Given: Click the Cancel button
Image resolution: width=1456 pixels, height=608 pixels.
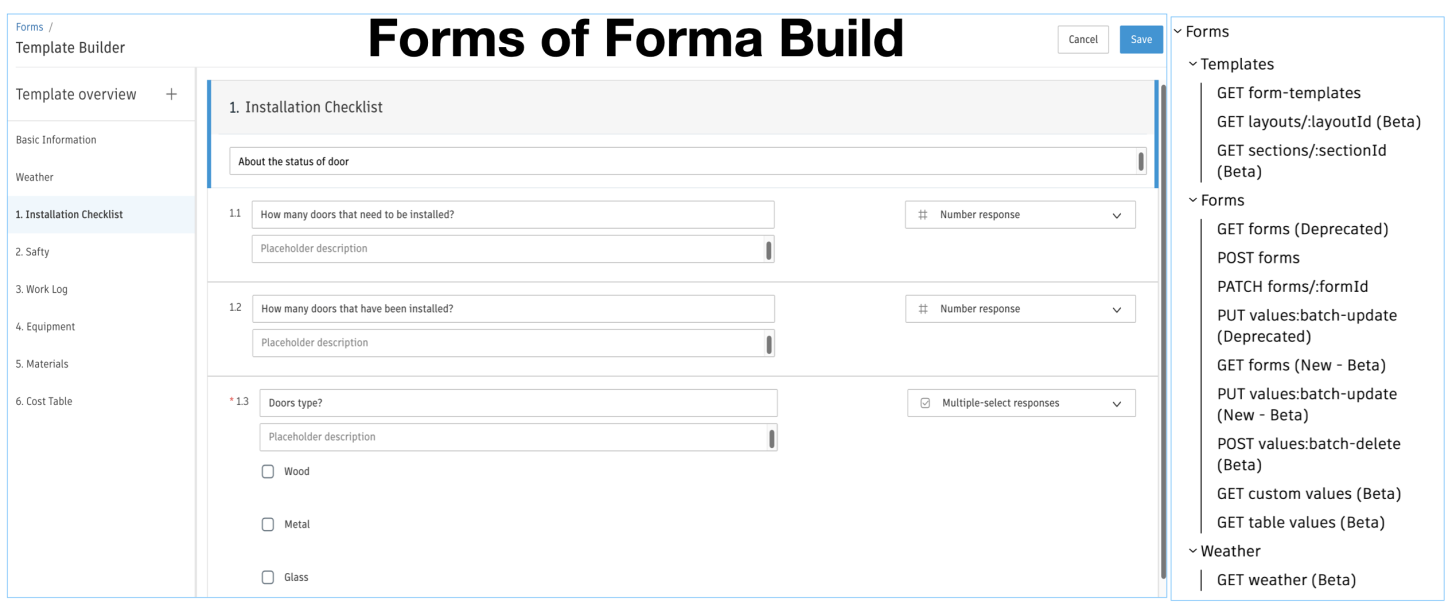Looking at the screenshot, I should point(1083,40).
